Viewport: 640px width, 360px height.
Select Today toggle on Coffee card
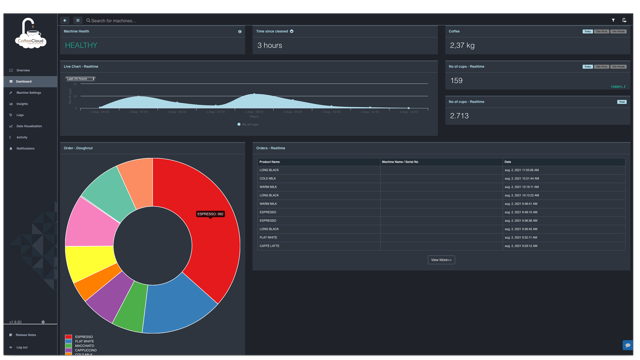pyautogui.click(x=587, y=31)
